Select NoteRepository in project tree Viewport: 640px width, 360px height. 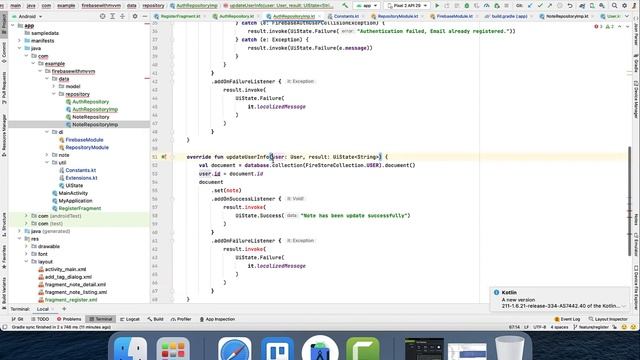click(x=91, y=117)
